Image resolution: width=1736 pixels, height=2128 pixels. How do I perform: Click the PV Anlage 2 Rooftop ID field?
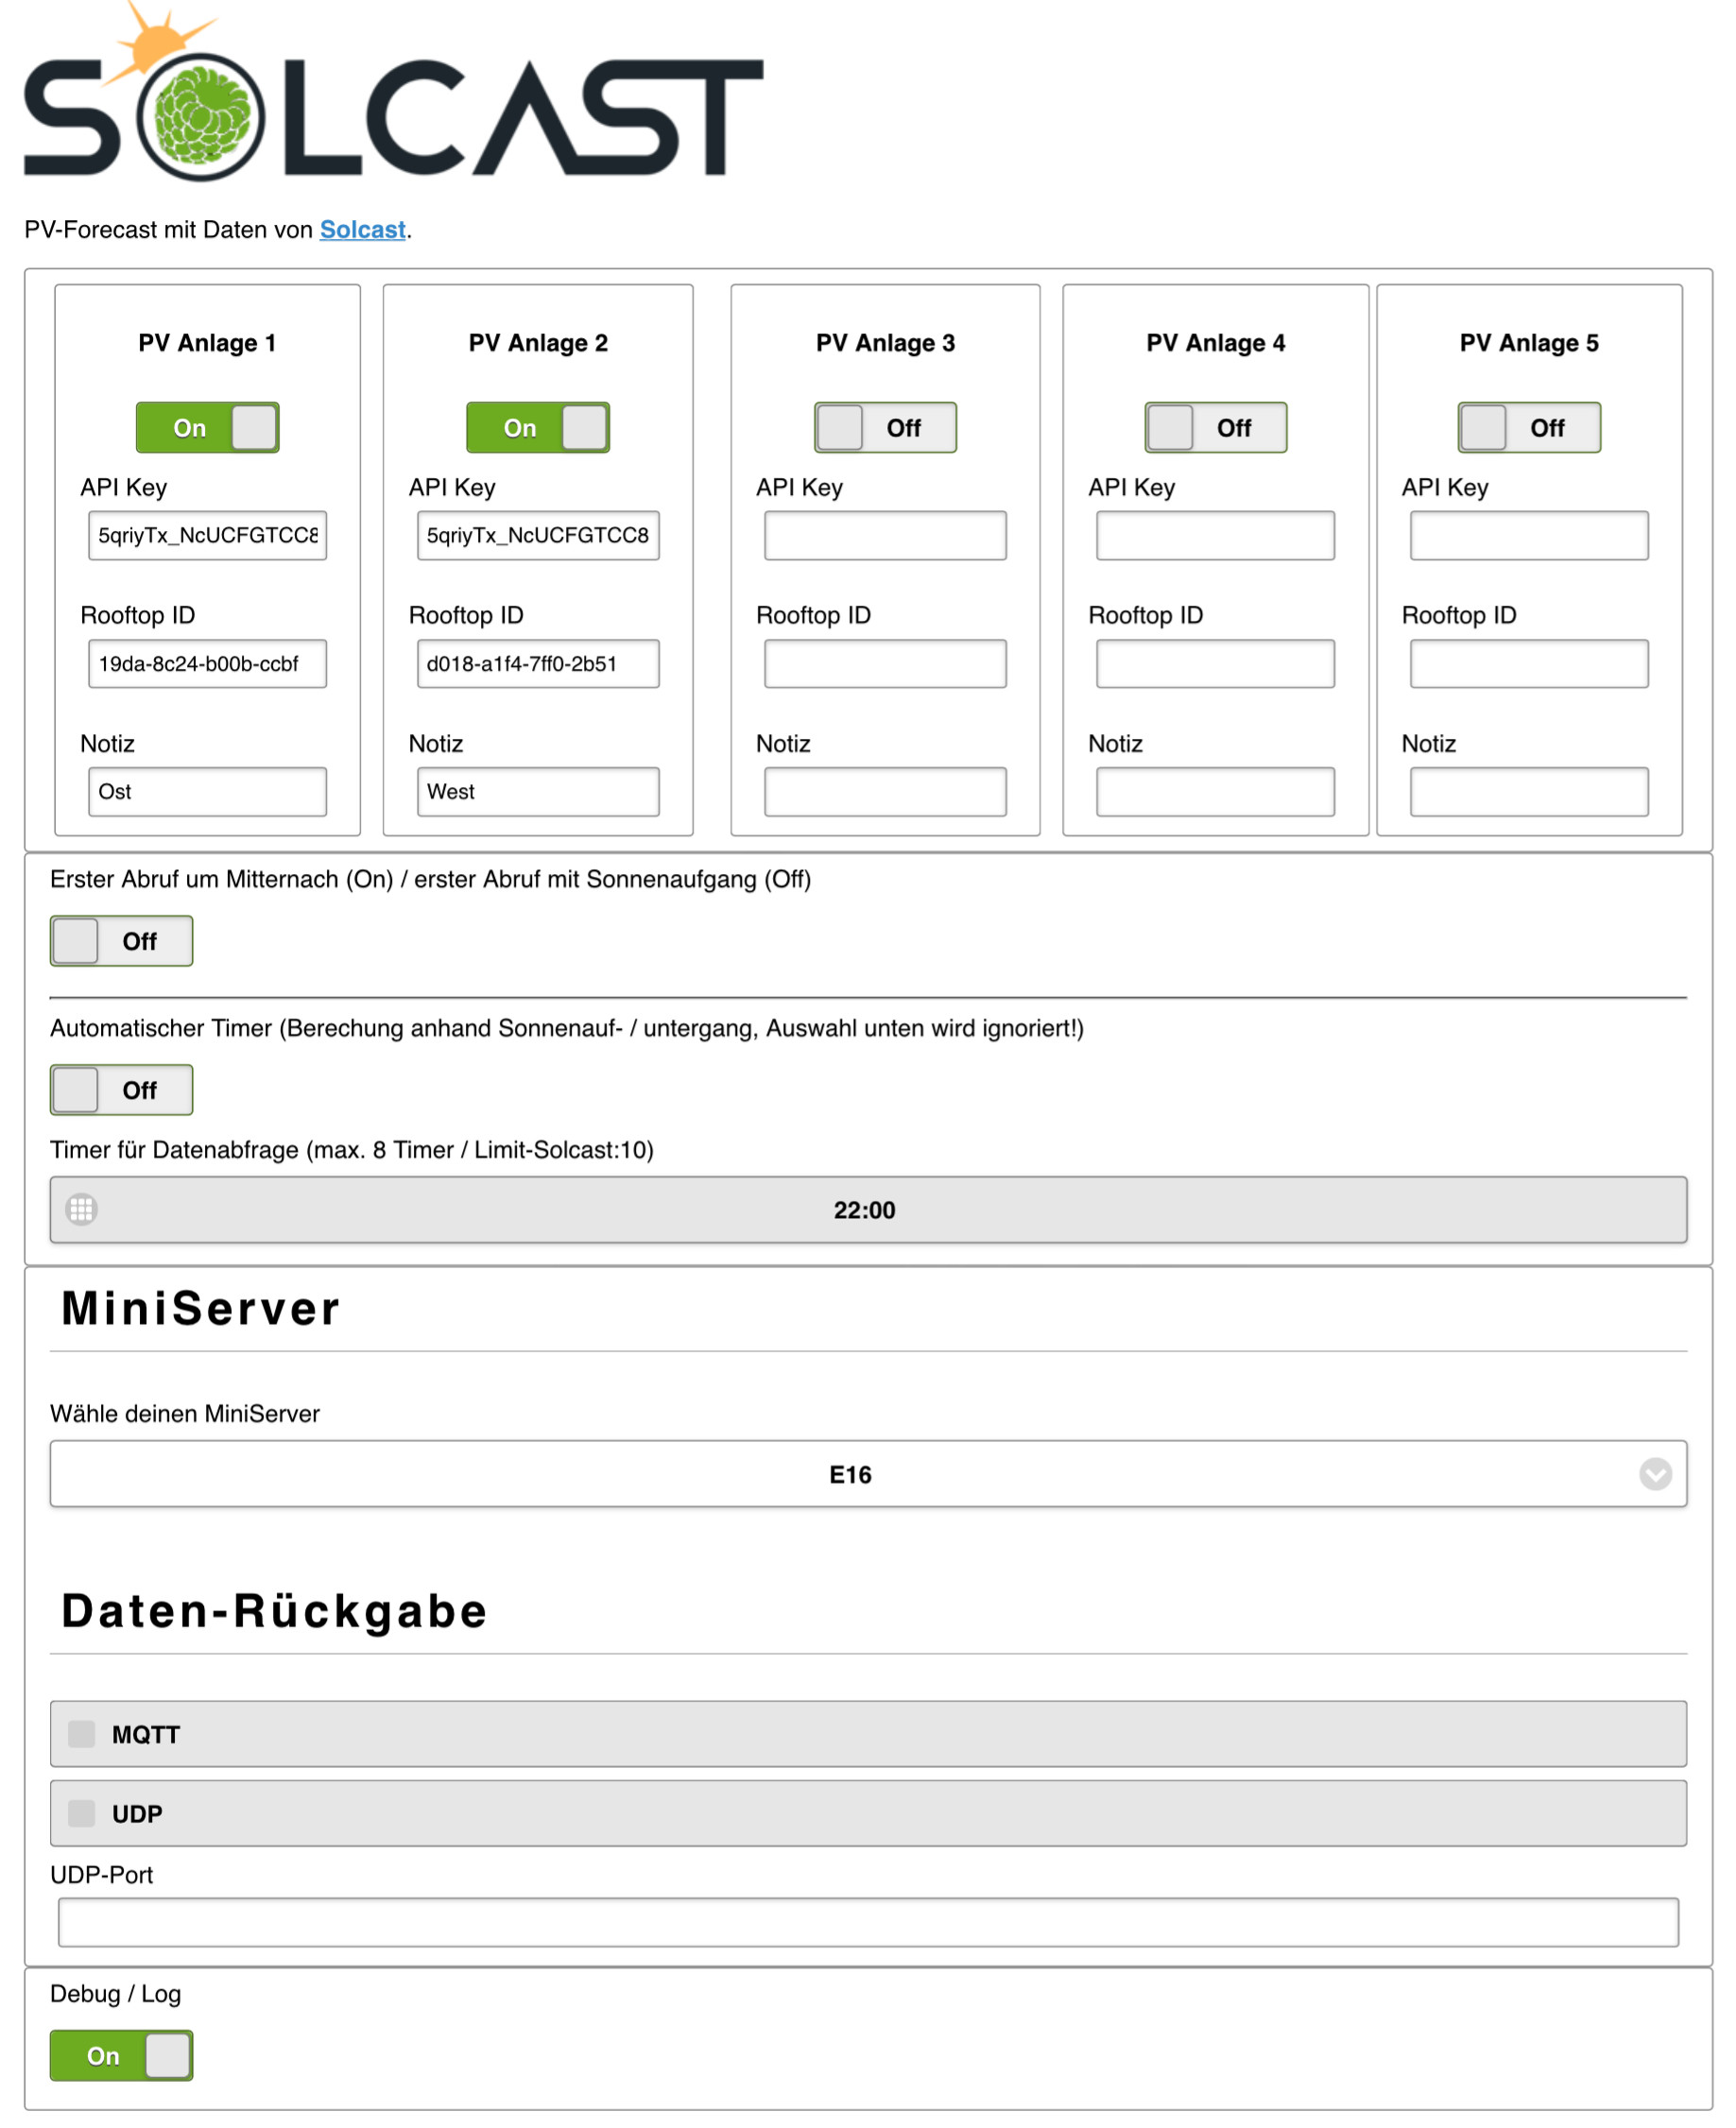click(538, 664)
